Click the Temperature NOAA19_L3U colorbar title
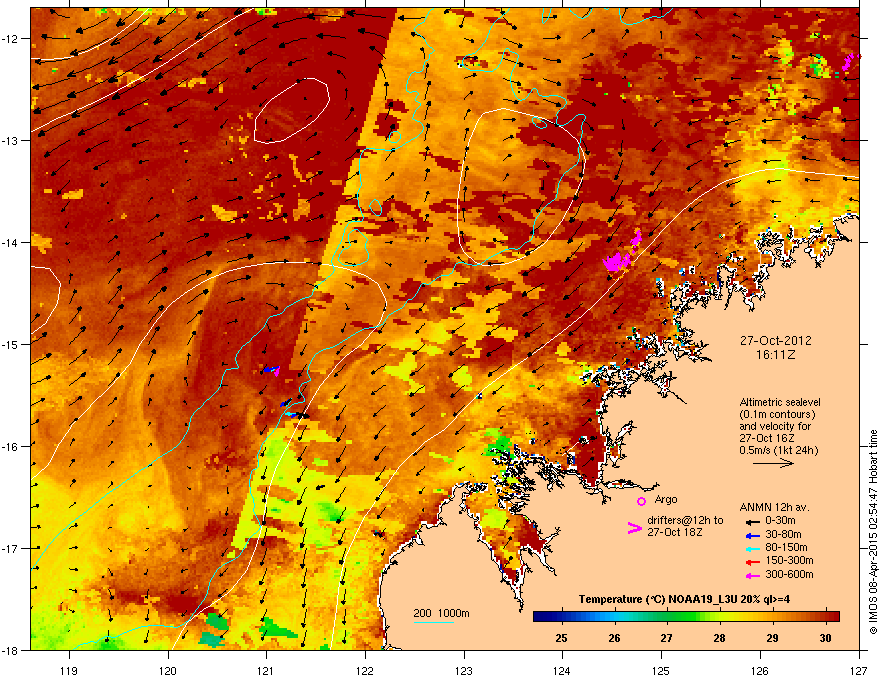The image size is (880, 680). point(684,599)
